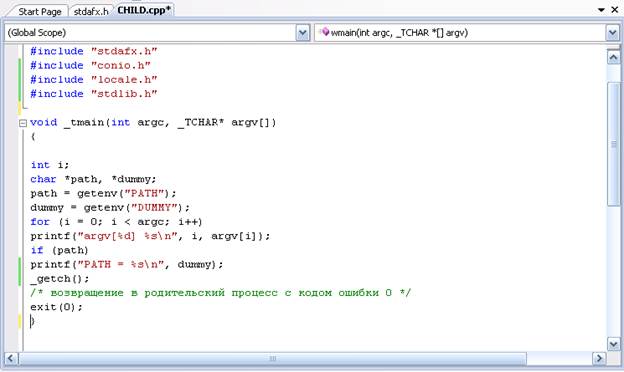The width and height of the screenshot is (624, 372).
Task: Click the printf("argv[%d] %s\n") line
Action: point(150,236)
